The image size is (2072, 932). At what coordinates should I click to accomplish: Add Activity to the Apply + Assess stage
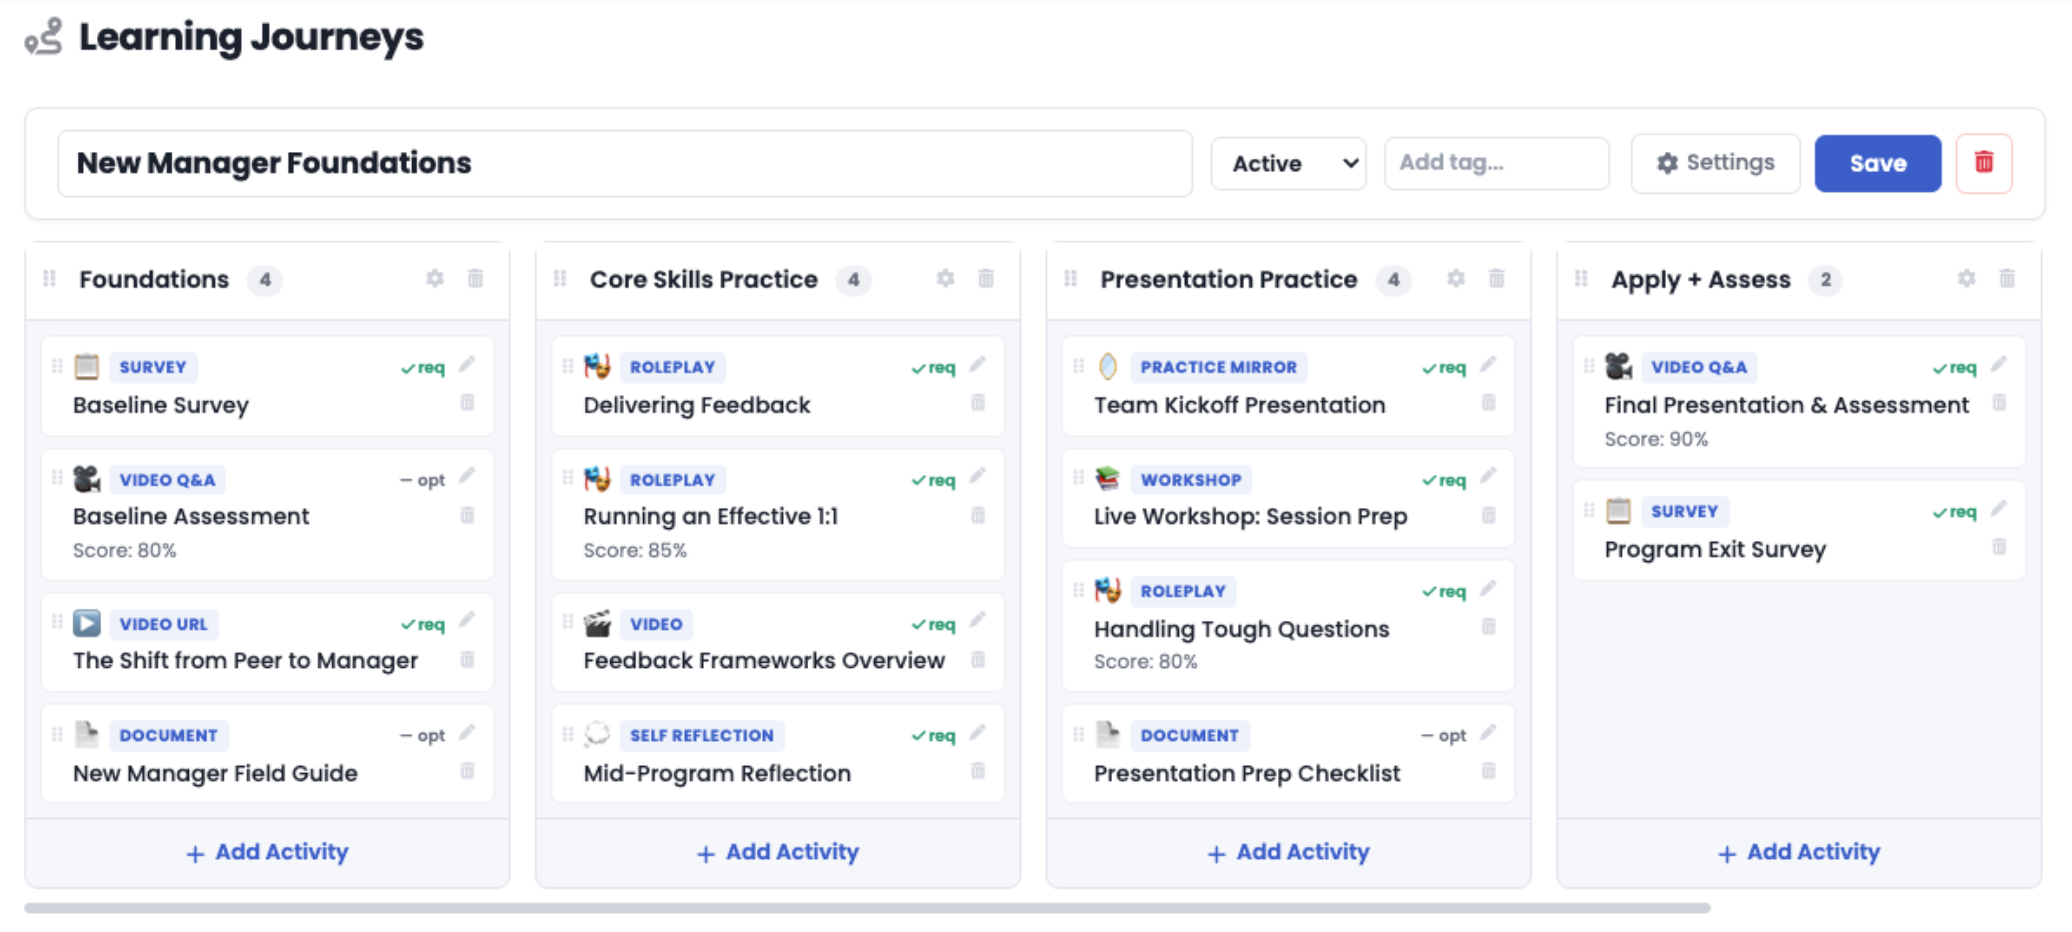(x=1799, y=852)
